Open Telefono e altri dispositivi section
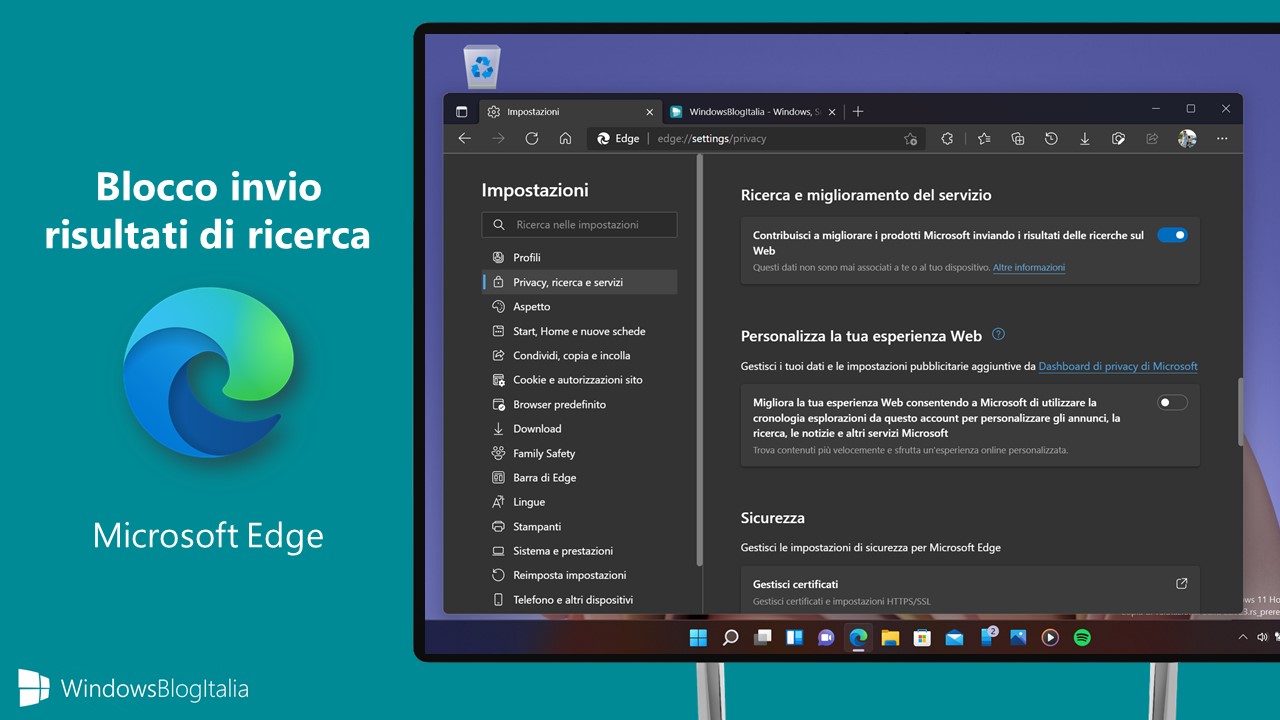 pos(579,600)
